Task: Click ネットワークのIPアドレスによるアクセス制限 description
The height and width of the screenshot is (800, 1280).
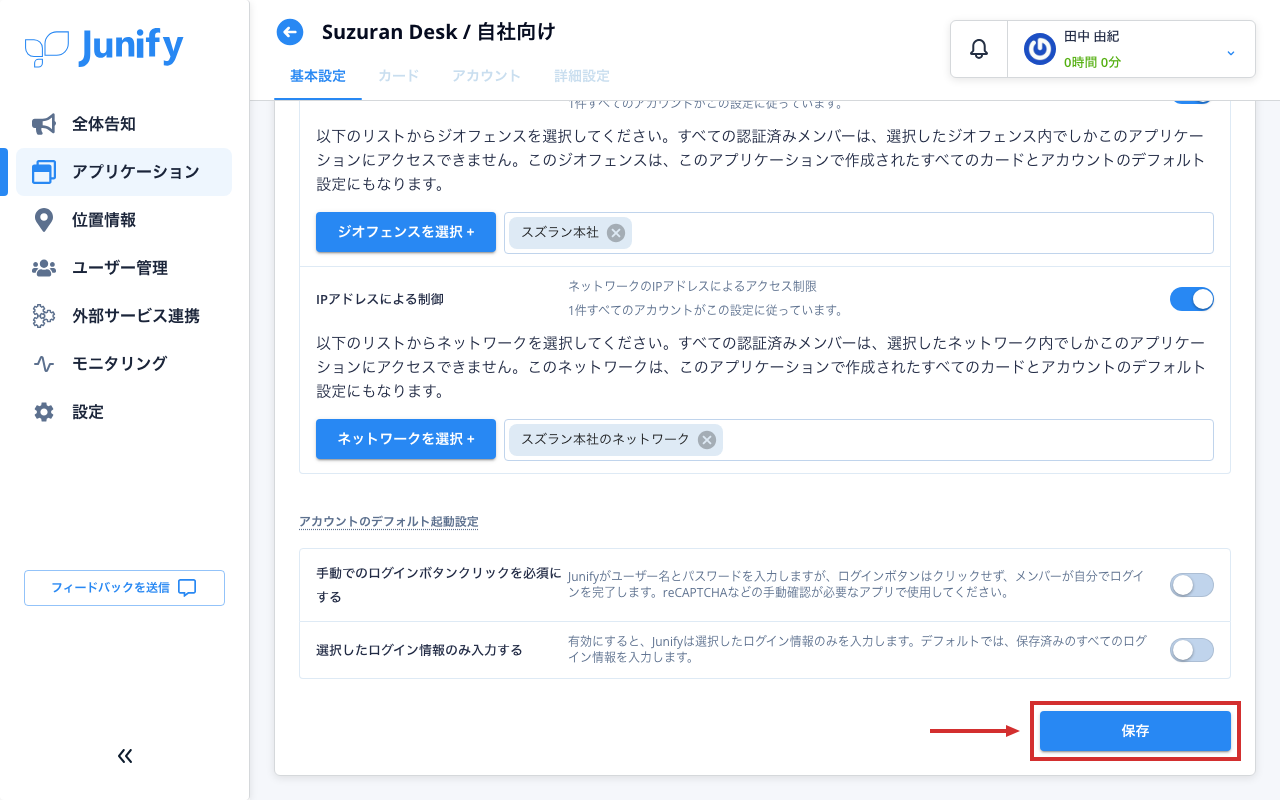Action: click(692, 287)
